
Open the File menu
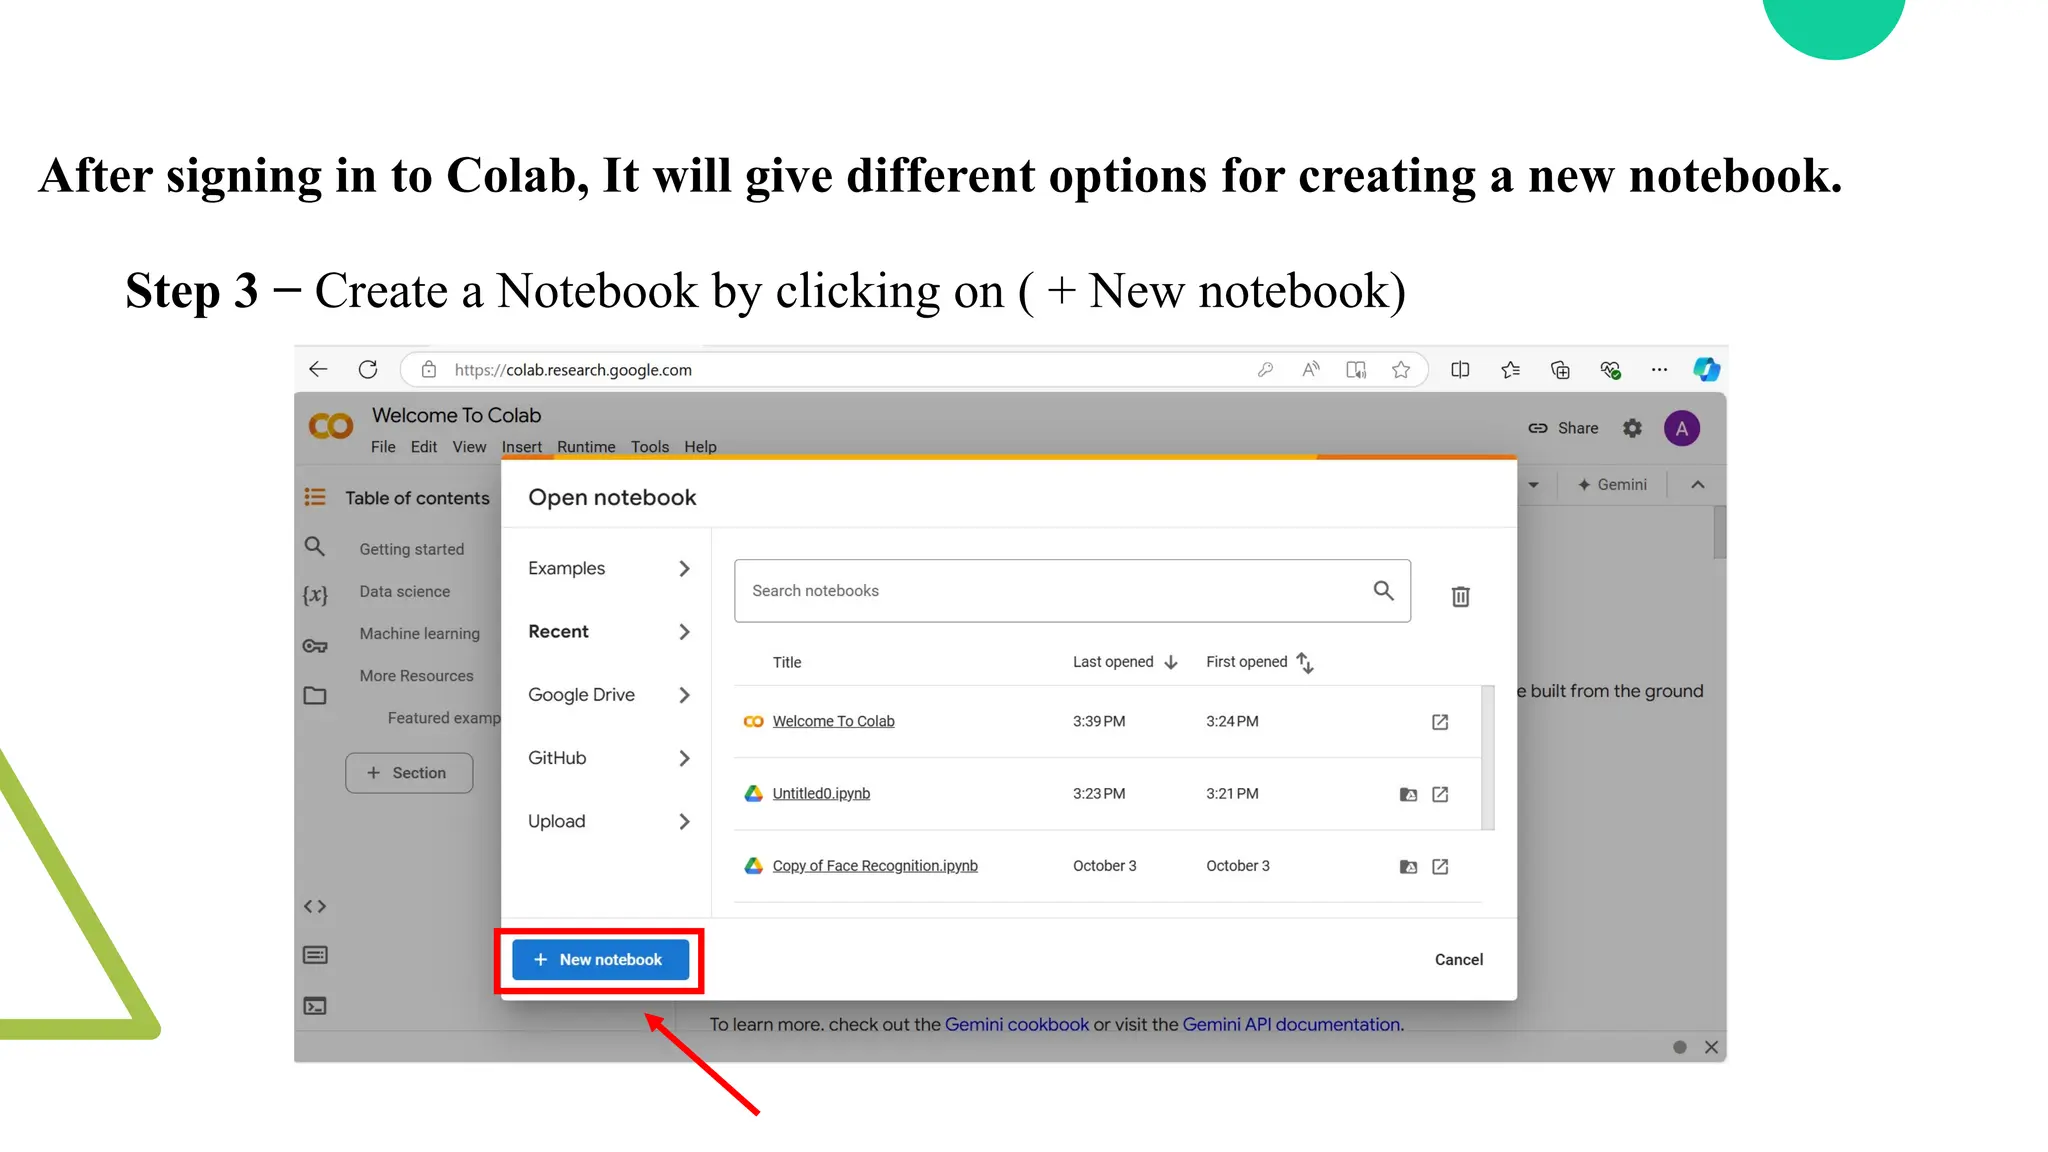point(383,447)
